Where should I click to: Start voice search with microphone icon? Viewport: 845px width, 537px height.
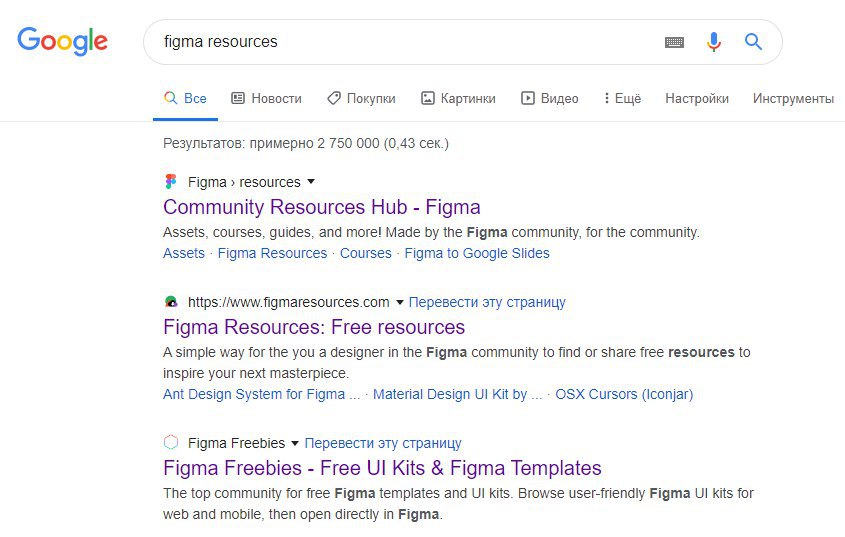point(714,42)
